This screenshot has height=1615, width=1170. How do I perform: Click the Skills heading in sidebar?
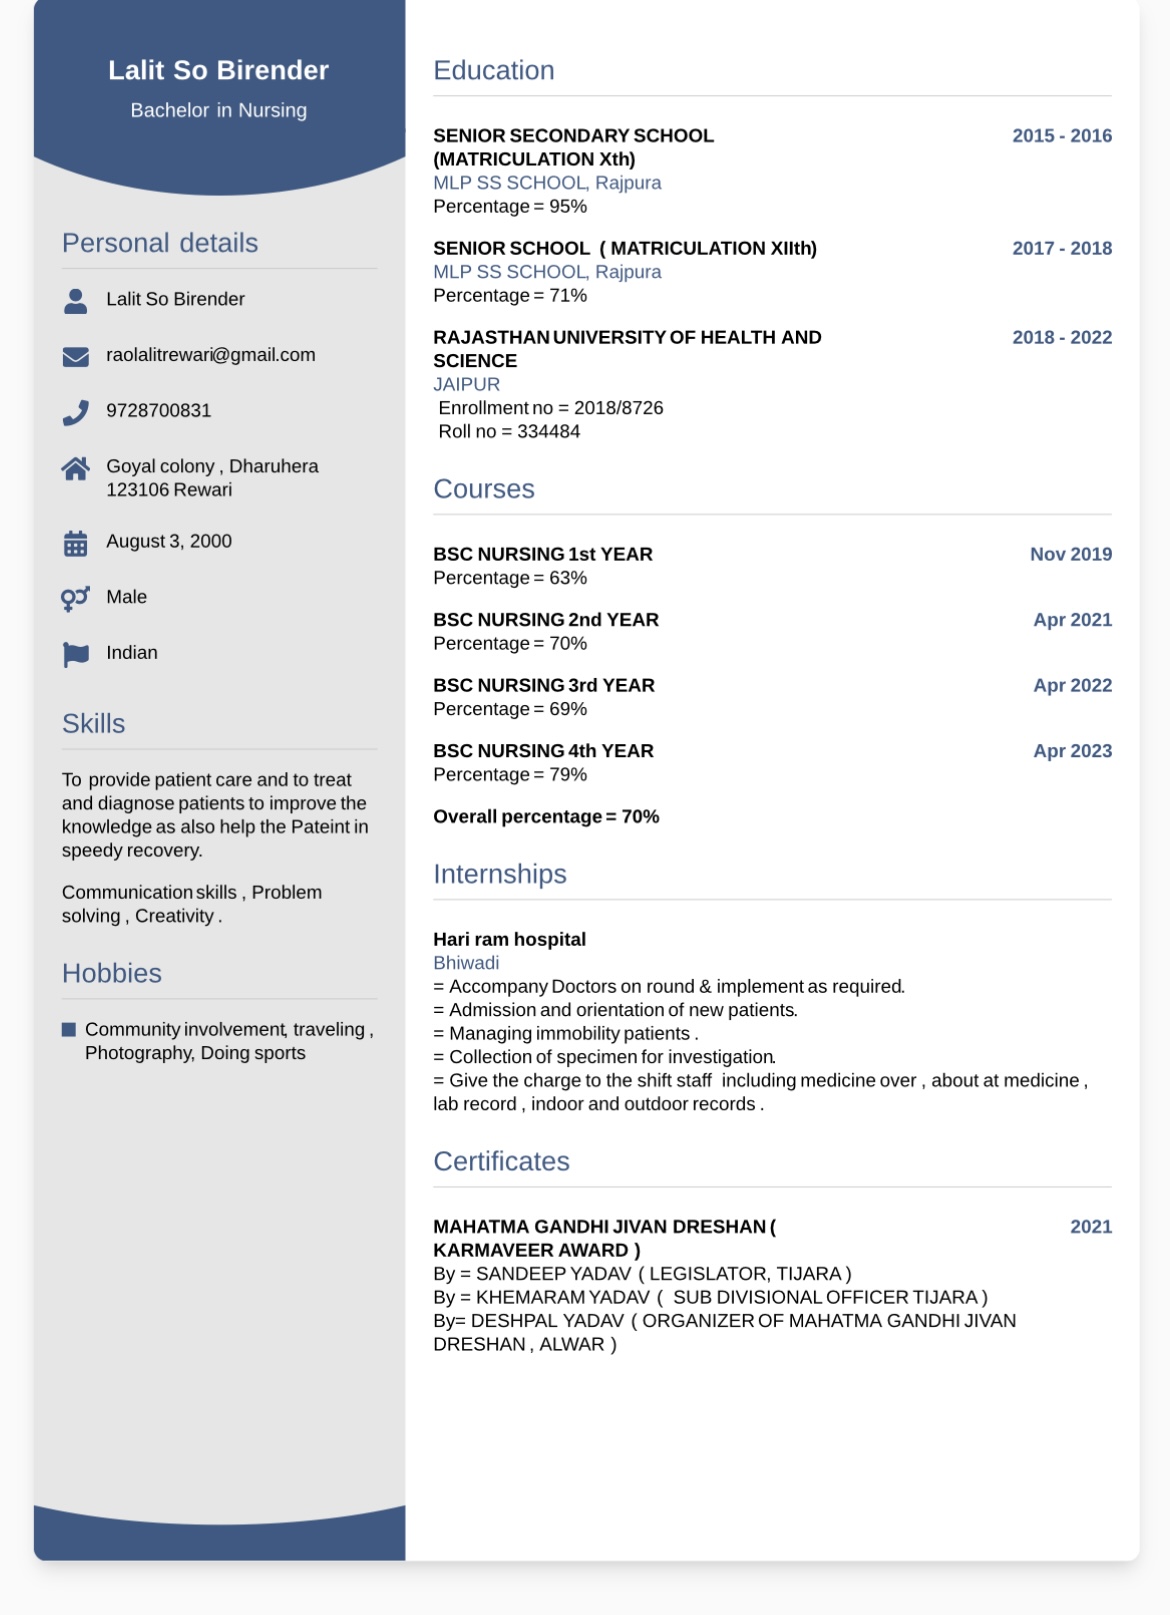[93, 724]
